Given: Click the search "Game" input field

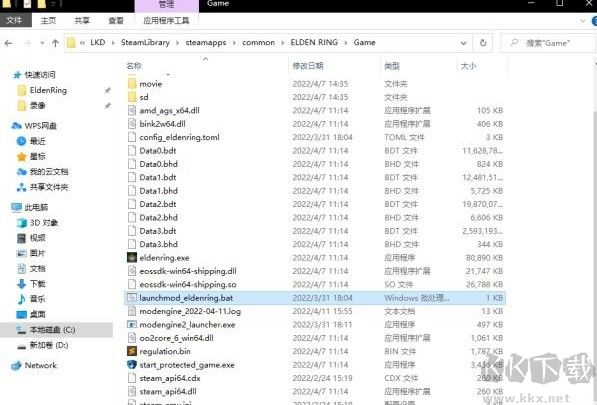Looking at the screenshot, I should (x=548, y=43).
